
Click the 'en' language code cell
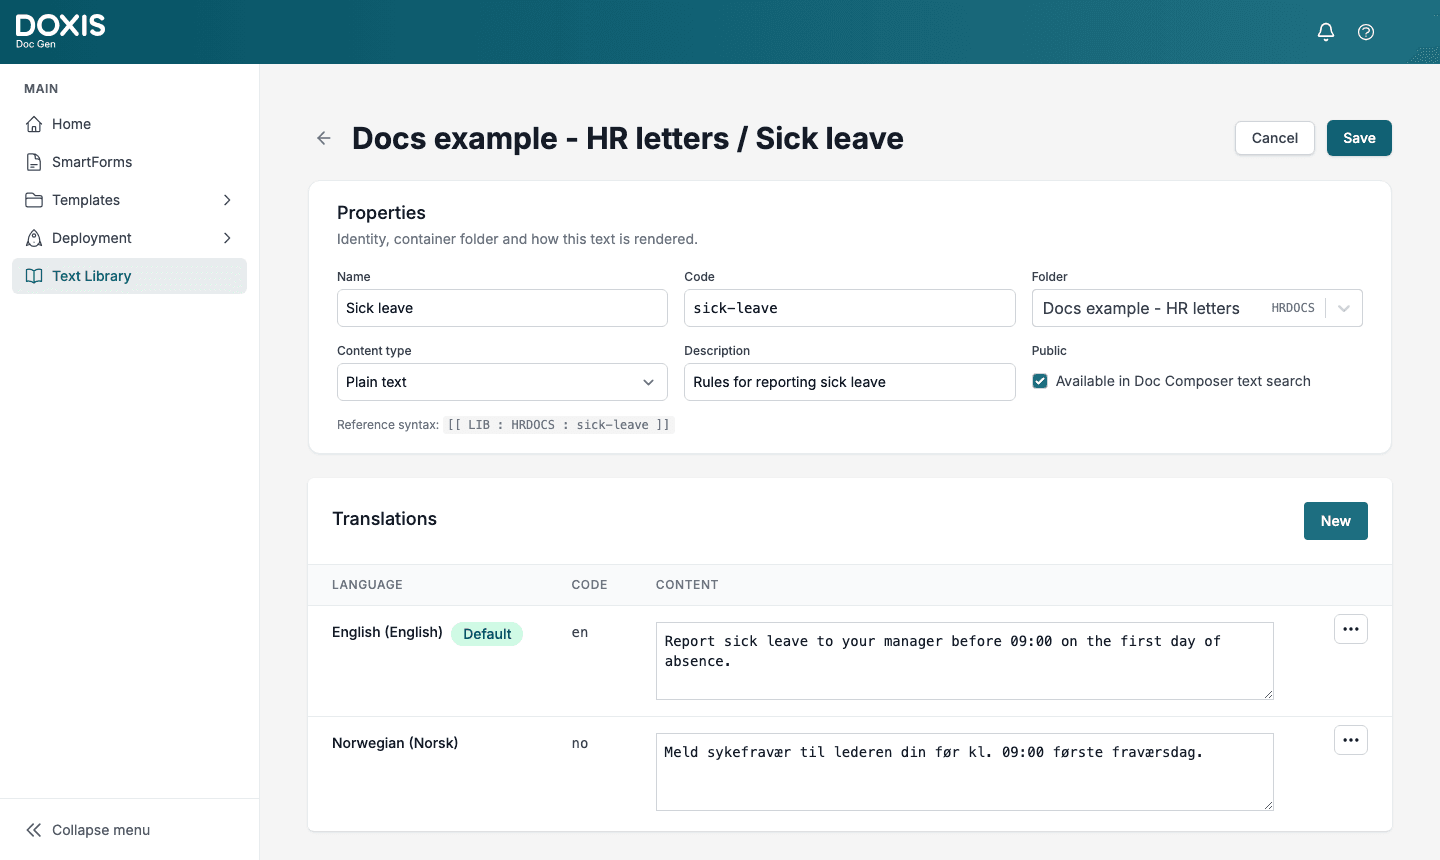[580, 632]
